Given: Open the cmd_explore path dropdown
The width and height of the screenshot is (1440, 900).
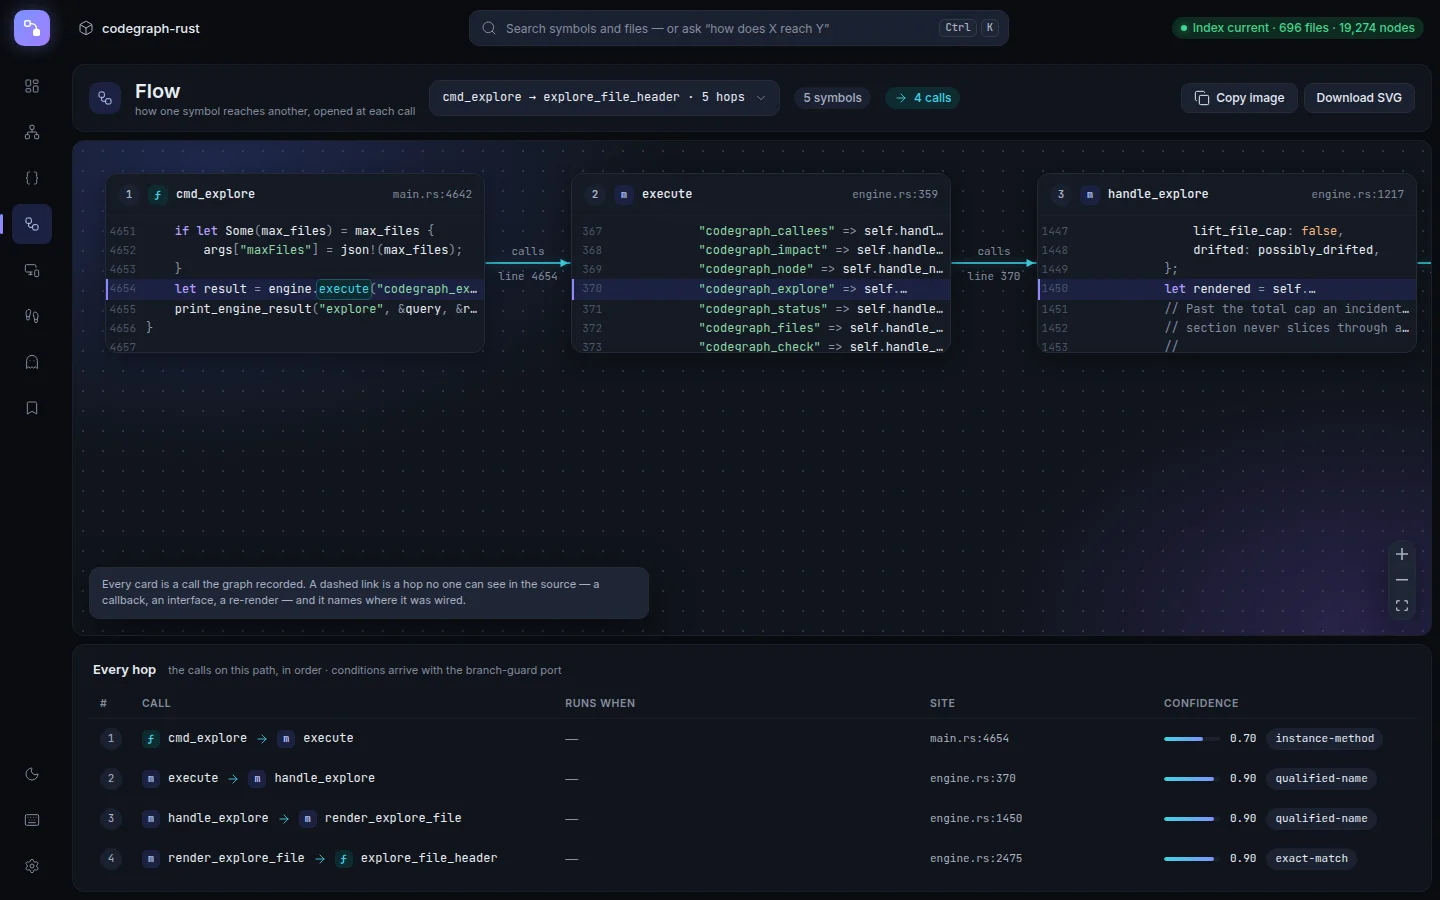Looking at the screenshot, I should point(604,98).
